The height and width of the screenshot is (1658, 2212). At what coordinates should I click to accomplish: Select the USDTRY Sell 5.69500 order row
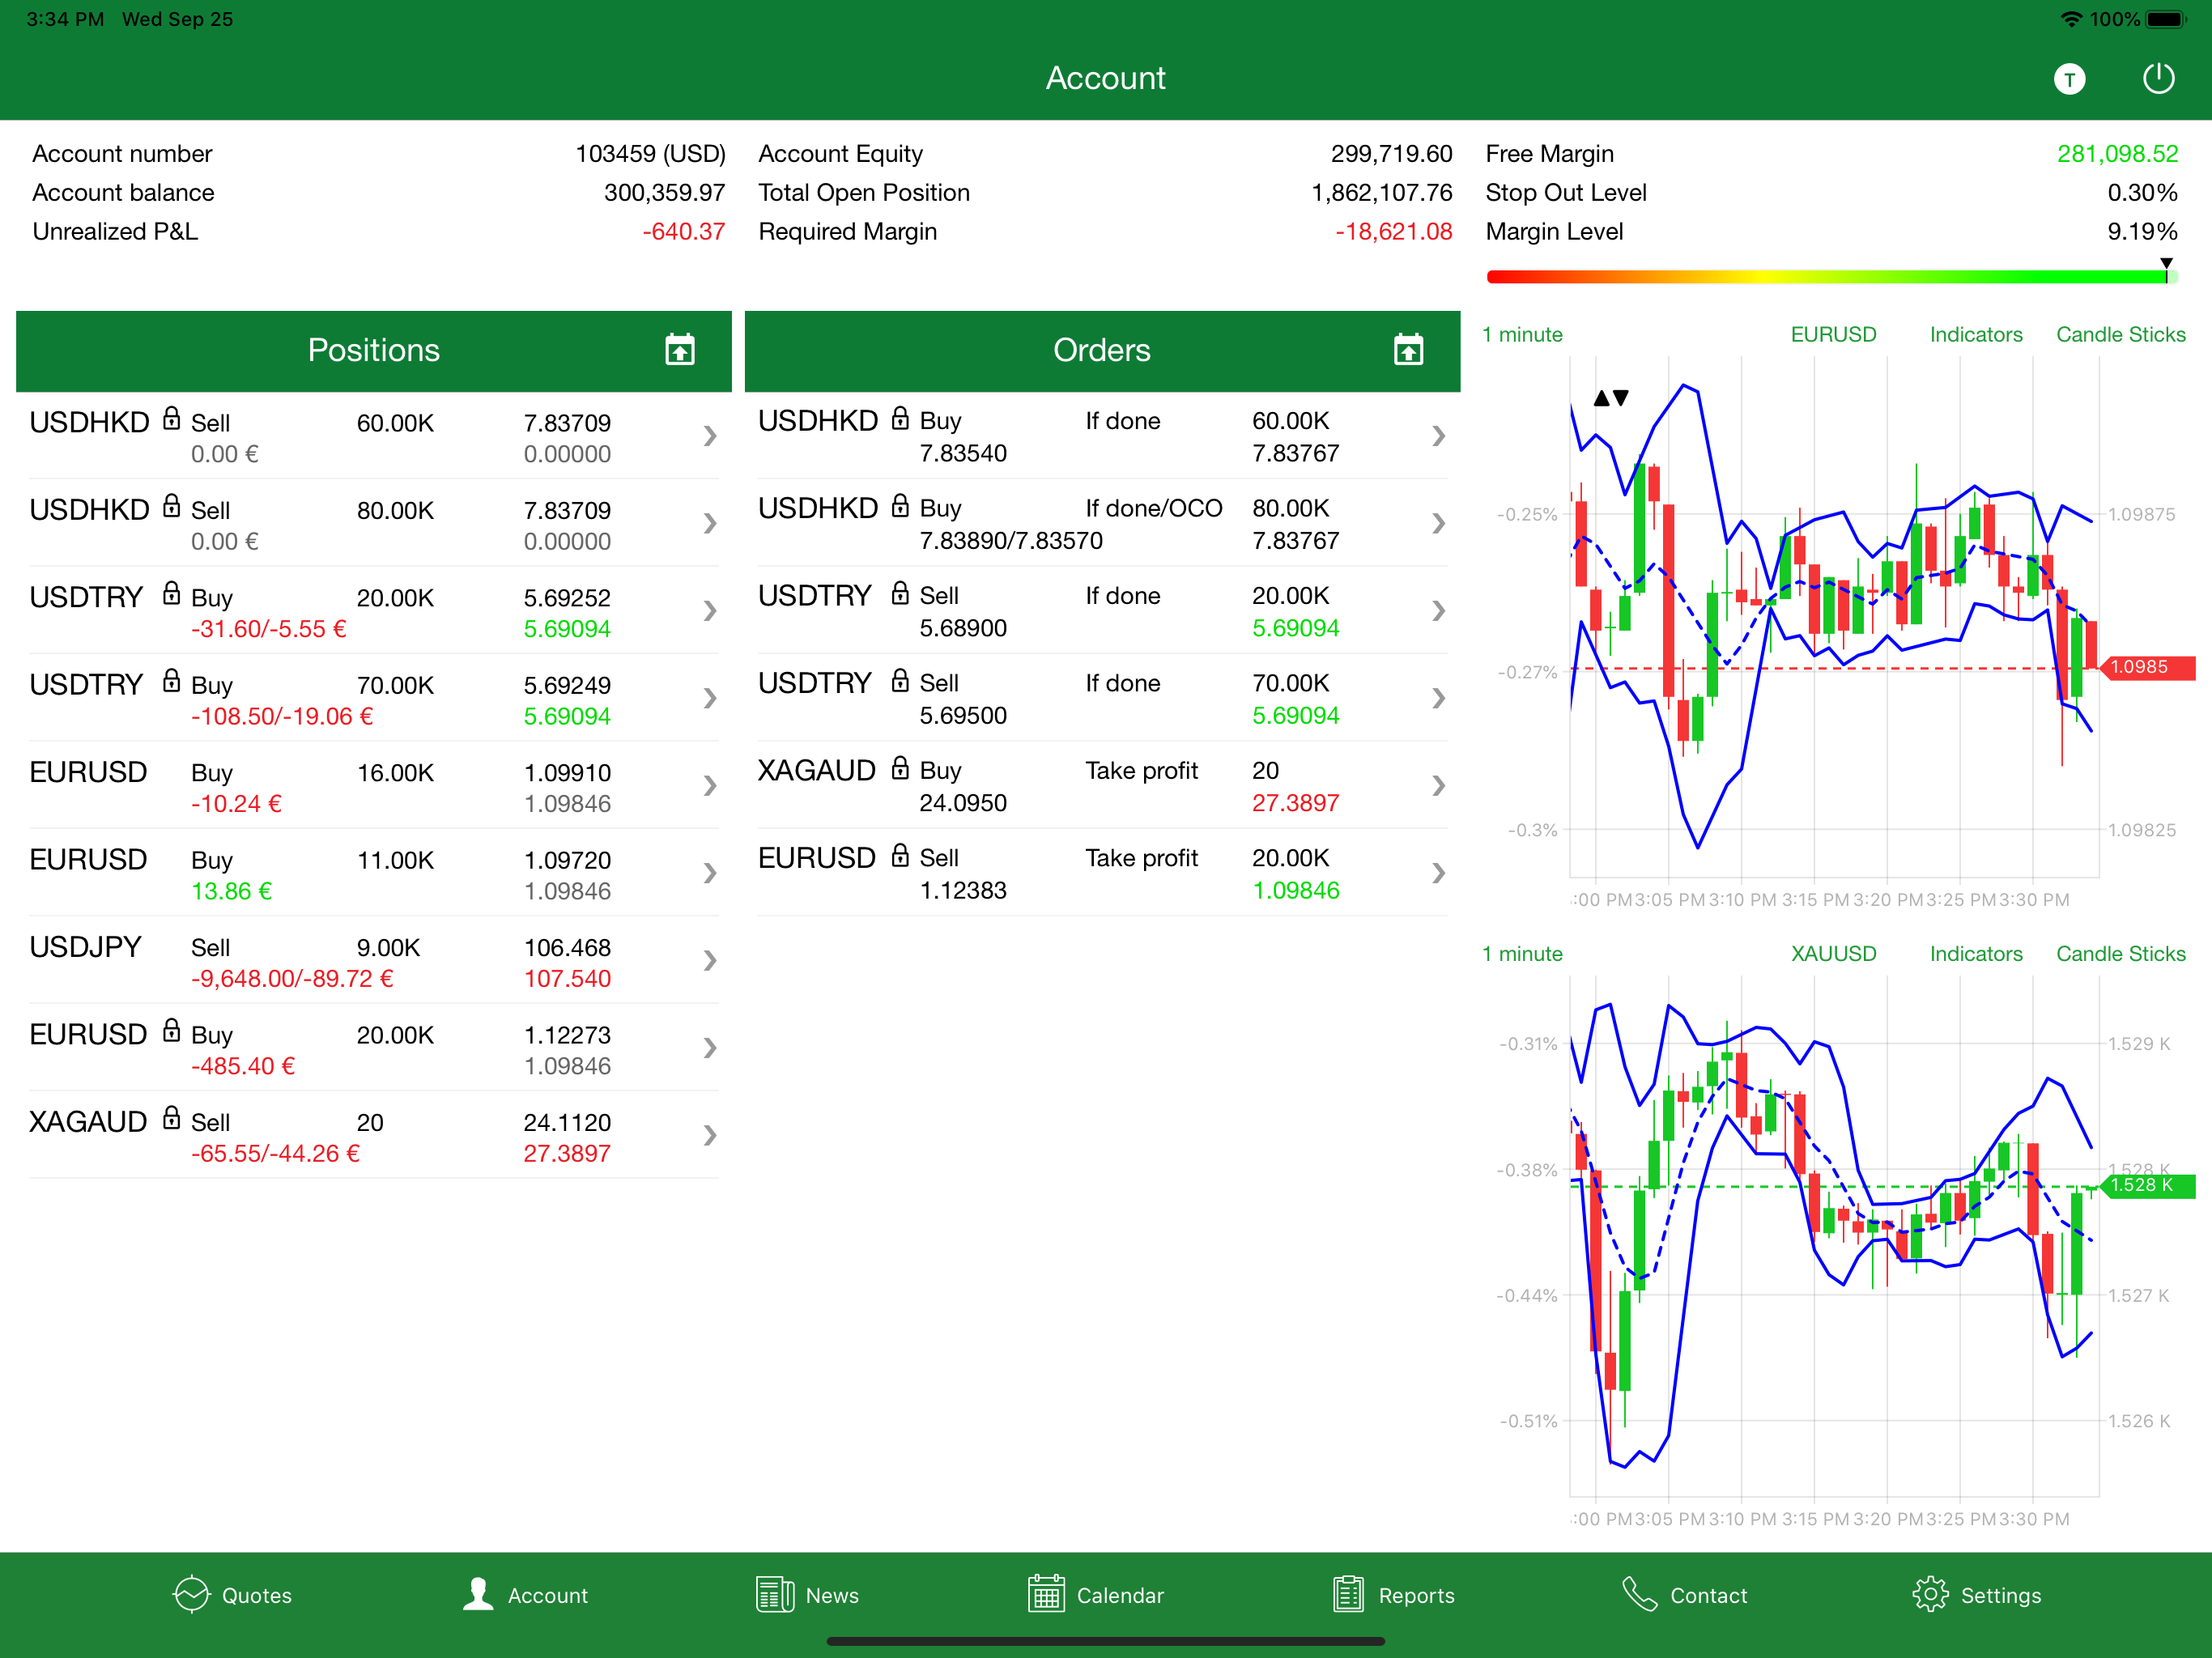(1102, 698)
